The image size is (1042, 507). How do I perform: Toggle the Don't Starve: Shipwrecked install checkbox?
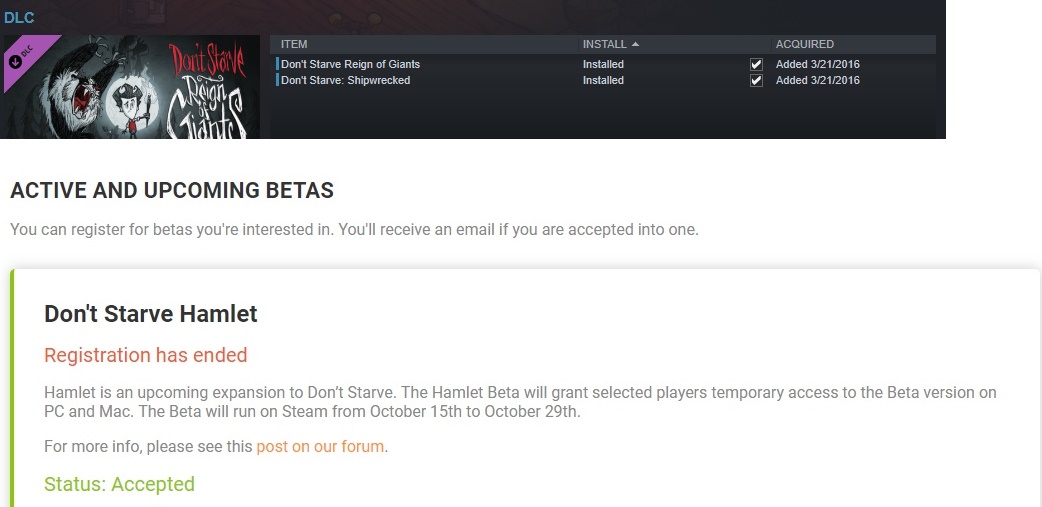pyautogui.click(x=756, y=81)
